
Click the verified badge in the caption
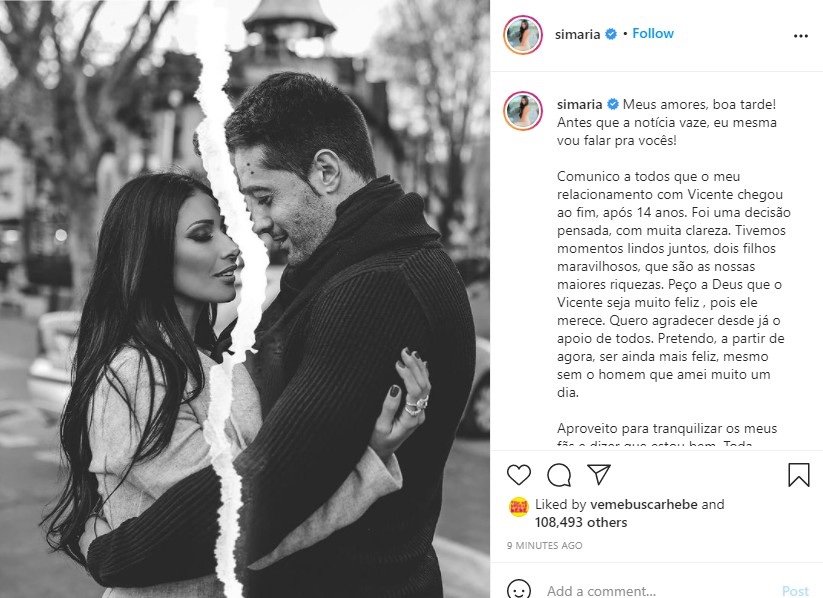(x=613, y=104)
